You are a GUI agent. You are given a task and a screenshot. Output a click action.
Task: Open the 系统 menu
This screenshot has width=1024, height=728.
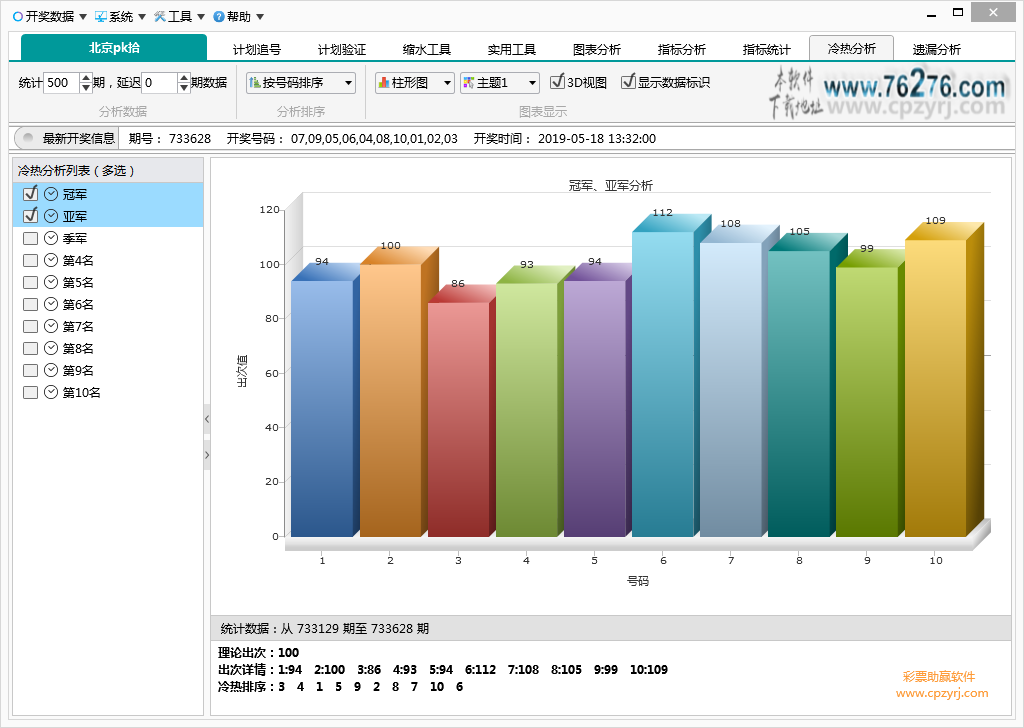tap(121, 16)
